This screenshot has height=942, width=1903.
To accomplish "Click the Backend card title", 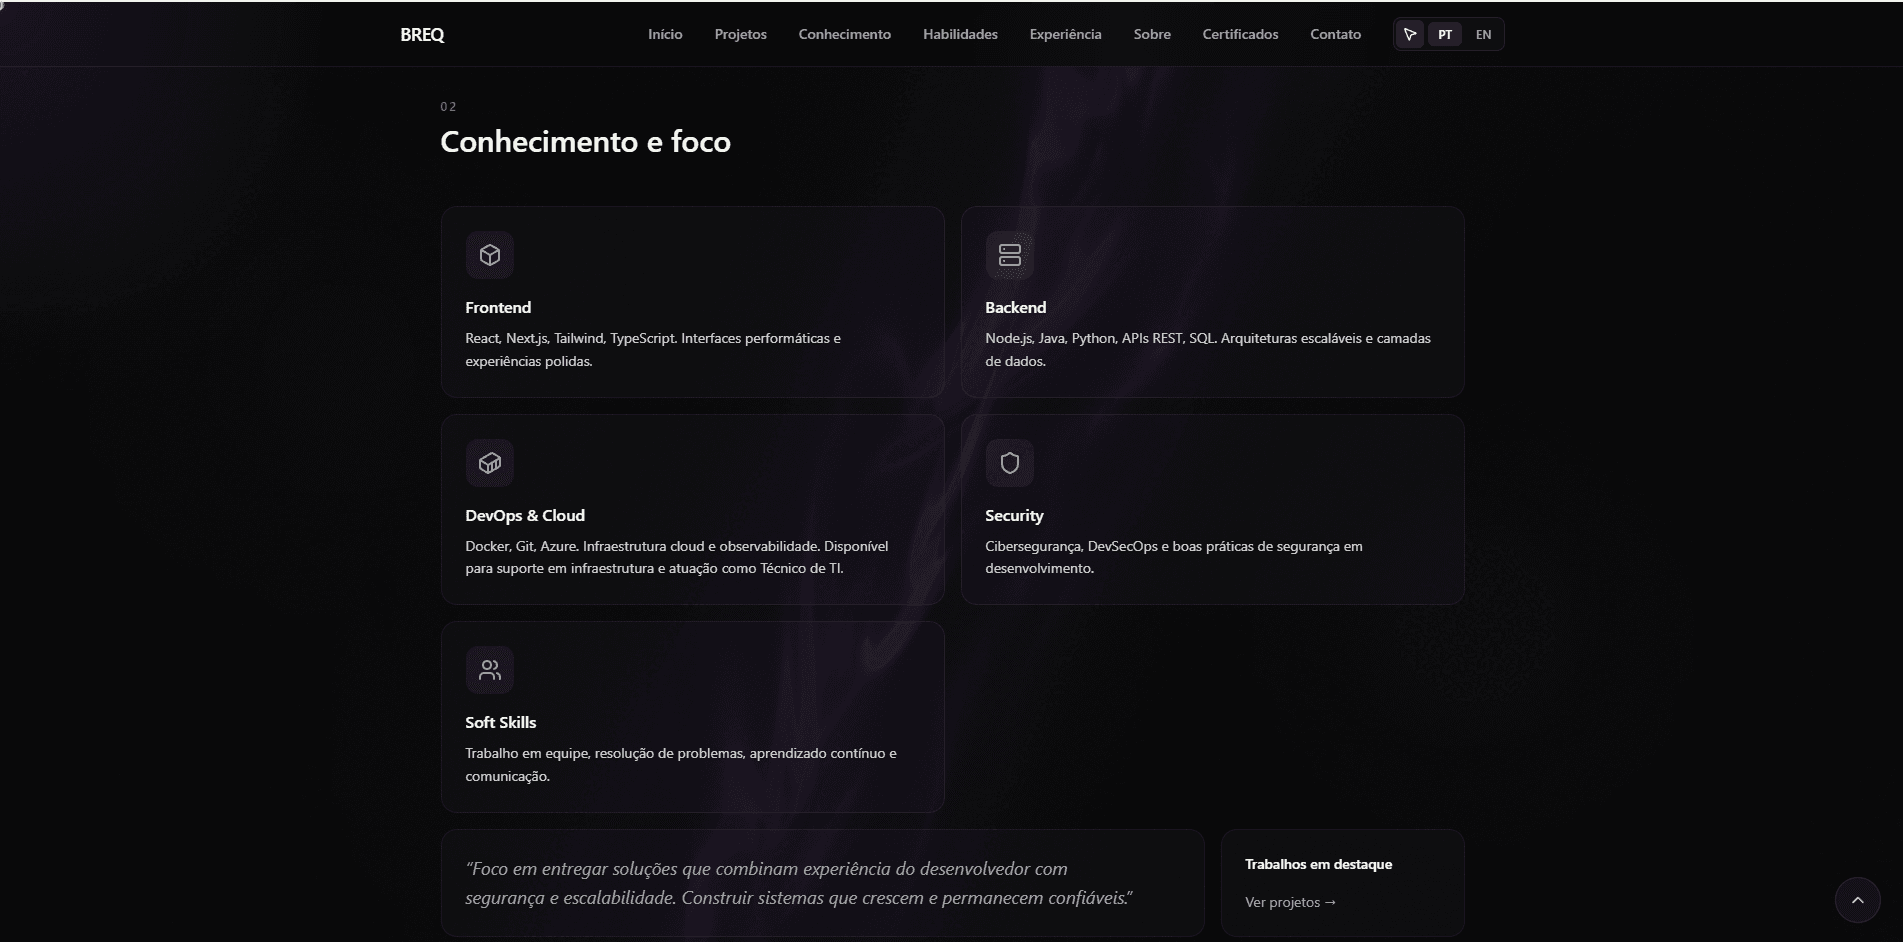I will pyautogui.click(x=1015, y=308).
